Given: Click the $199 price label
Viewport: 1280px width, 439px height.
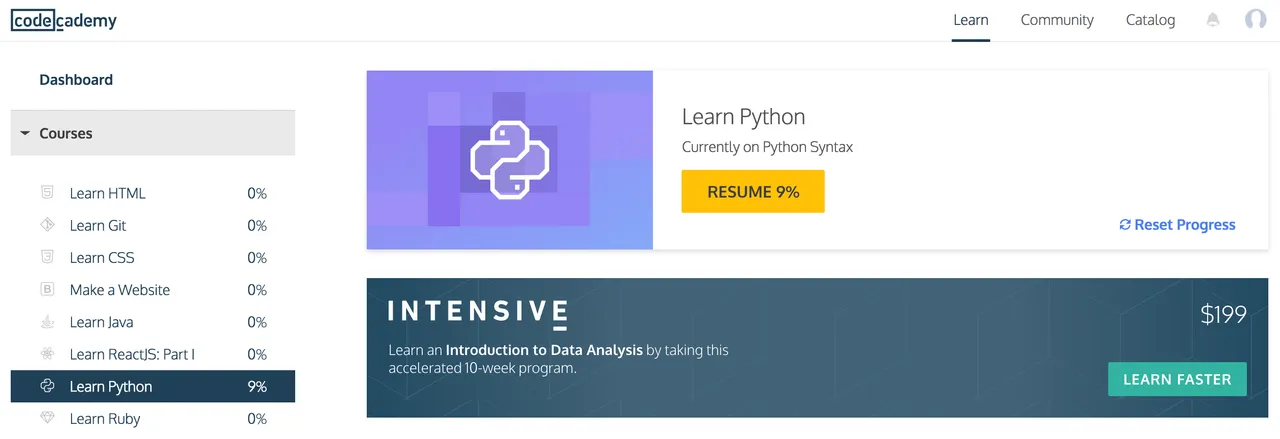Looking at the screenshot, I should pos(1223,314).
